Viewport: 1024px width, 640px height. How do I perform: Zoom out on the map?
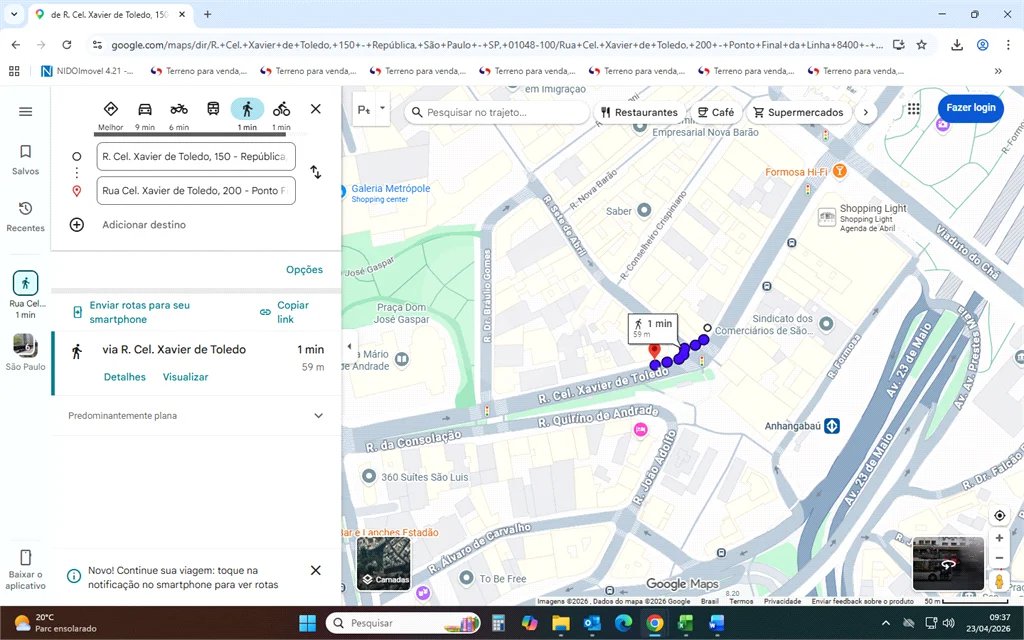999,558
